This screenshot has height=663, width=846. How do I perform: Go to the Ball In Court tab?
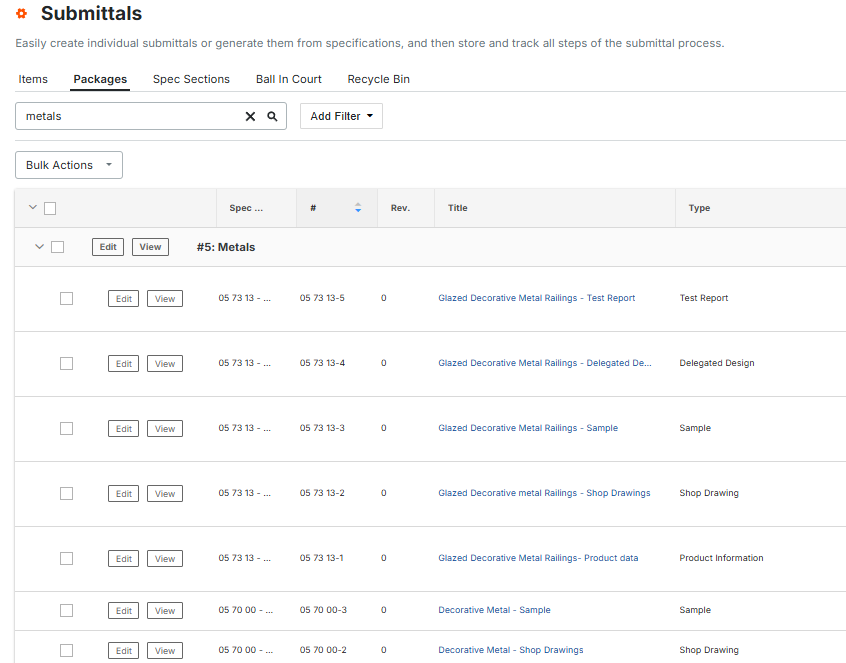click(x=288, y=79)
